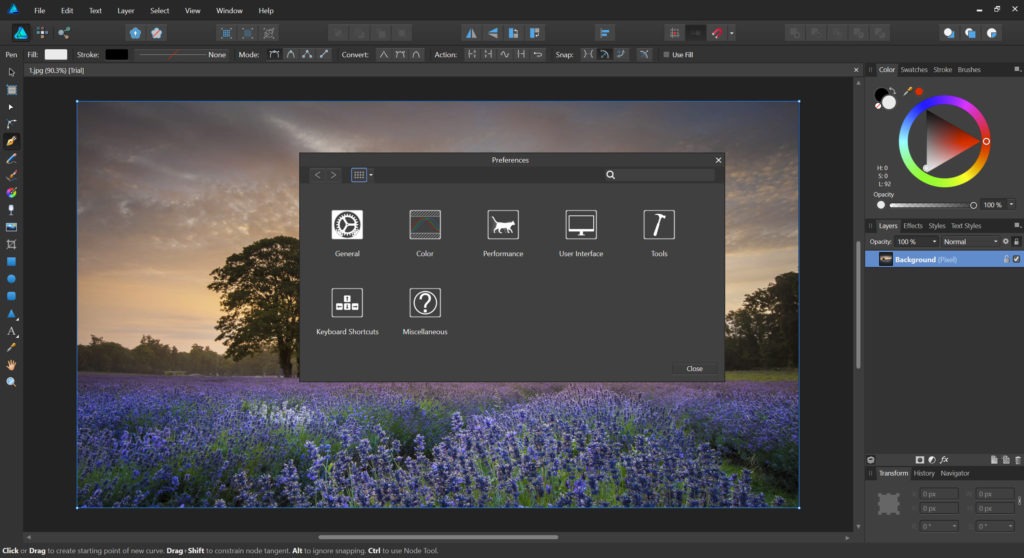Viewport: 1024px width, 558px height.
Task: Open Miscellaneous preferences
Action: pyautogui.click(x=424, y=312)
